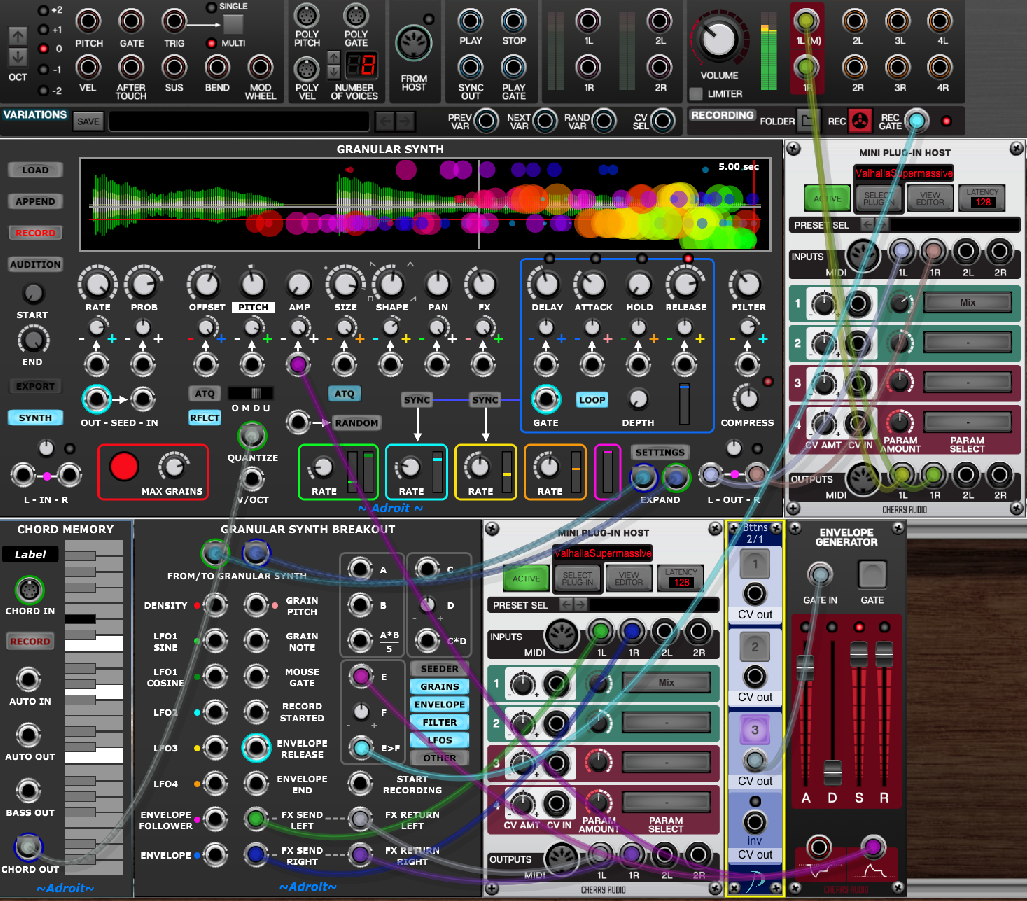Select the FILTER breakout tab
The width and height of the screenshot is (1027, 901).
point(439,722)
